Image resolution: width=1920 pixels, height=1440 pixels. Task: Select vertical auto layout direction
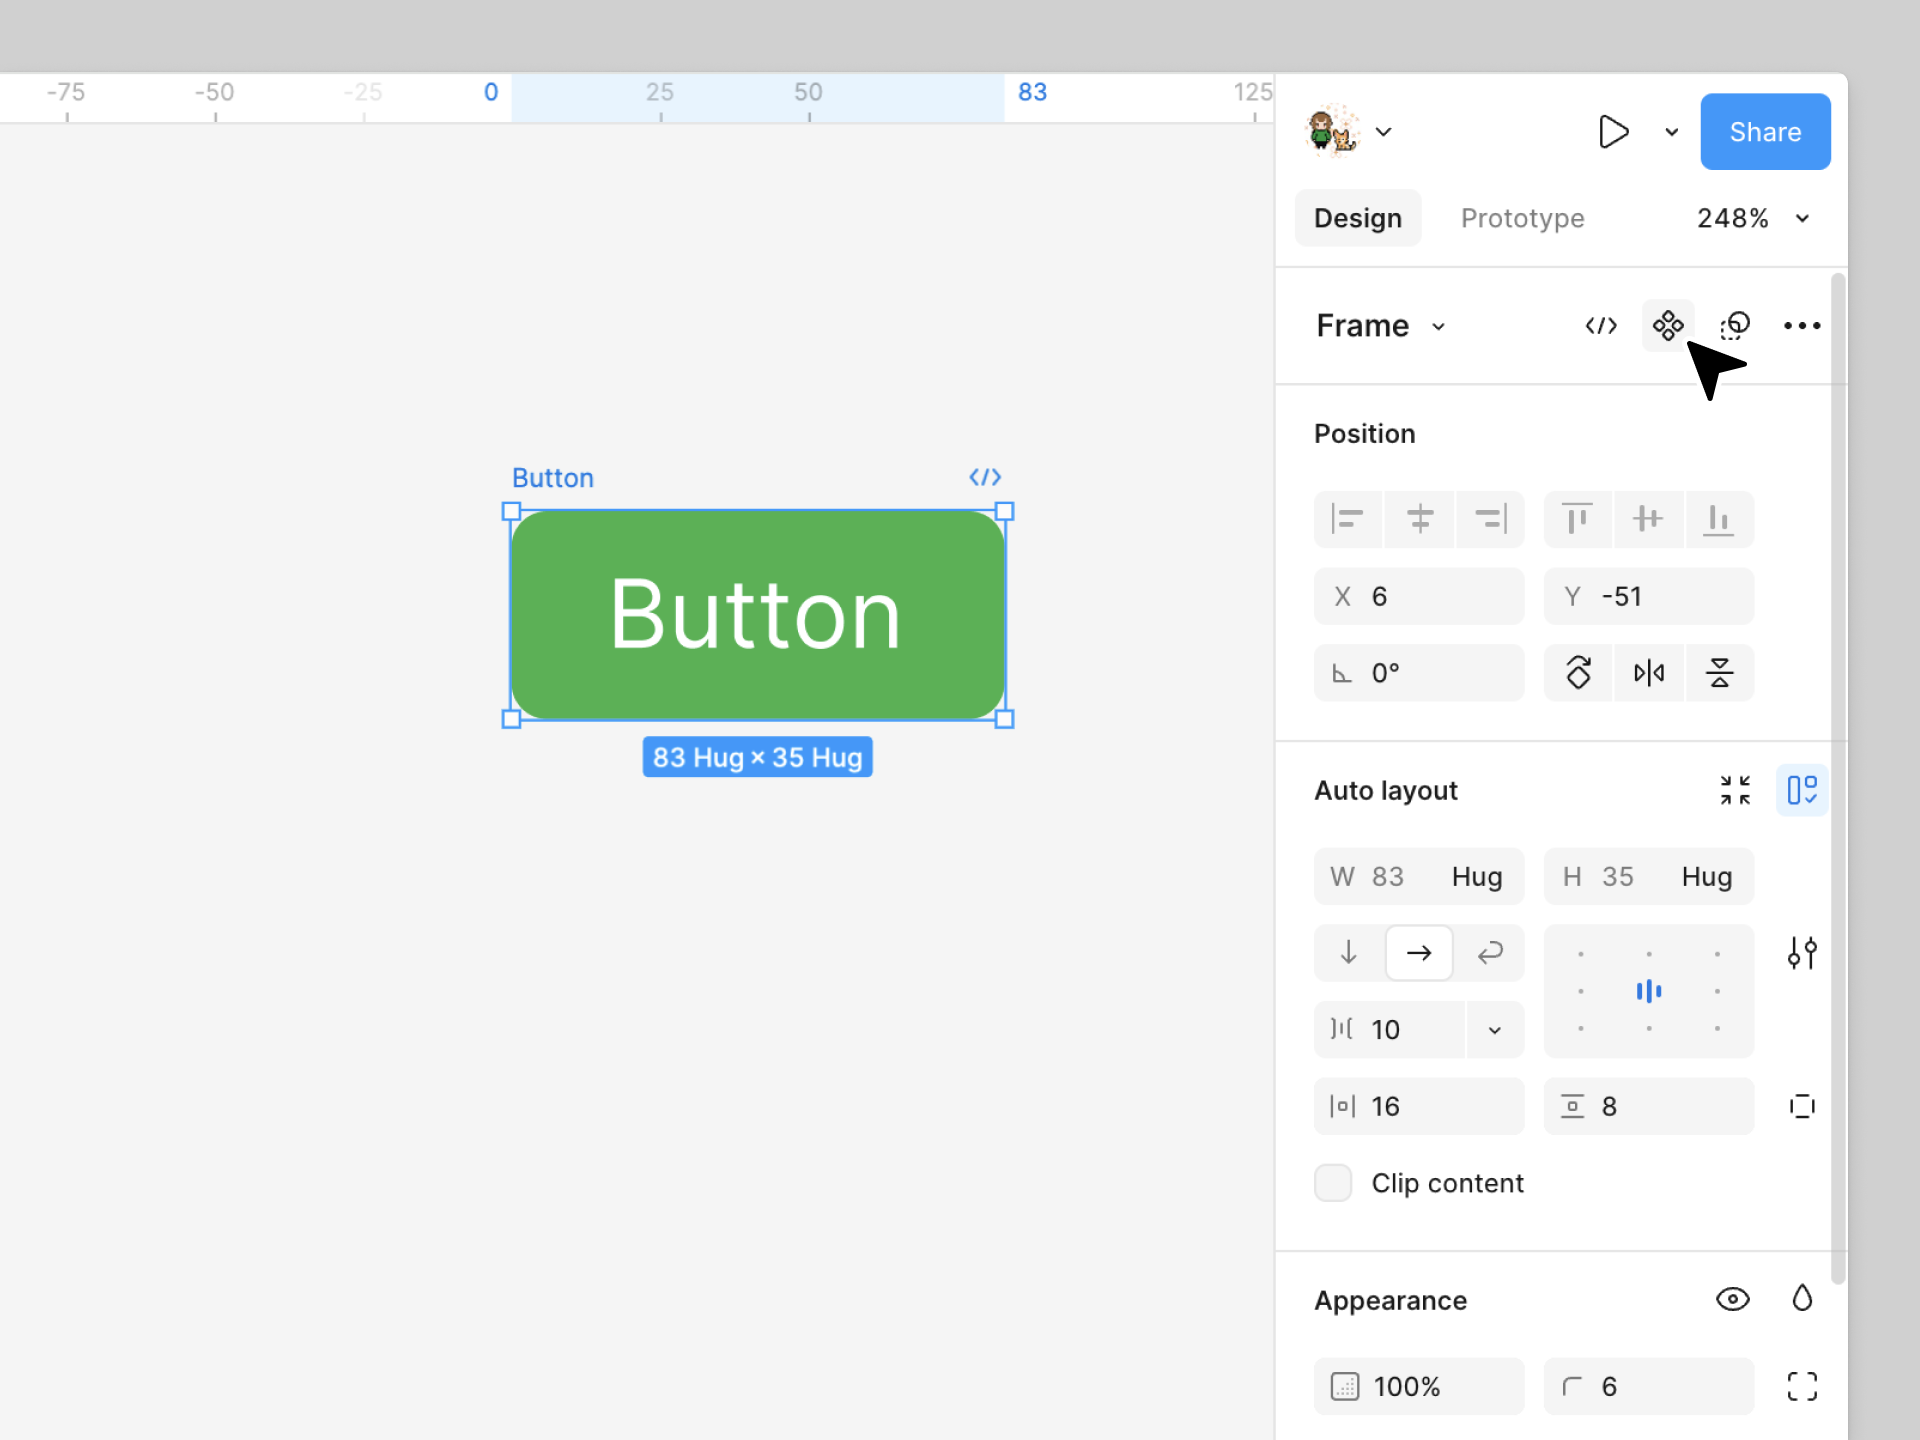point(1348,953)
